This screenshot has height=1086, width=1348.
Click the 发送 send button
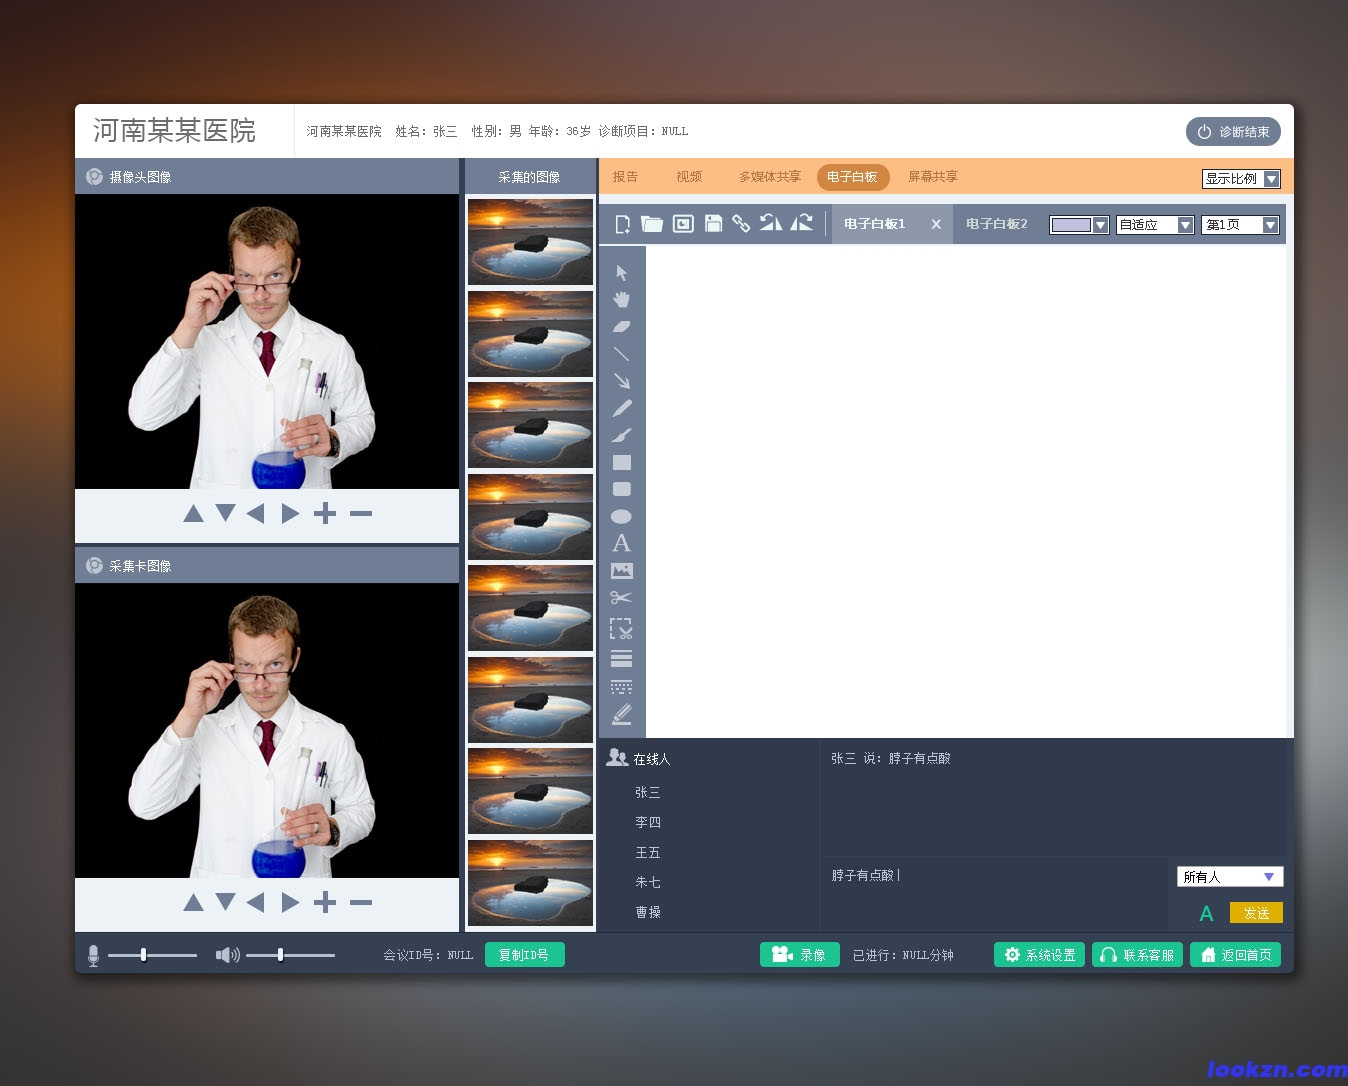1256,913
